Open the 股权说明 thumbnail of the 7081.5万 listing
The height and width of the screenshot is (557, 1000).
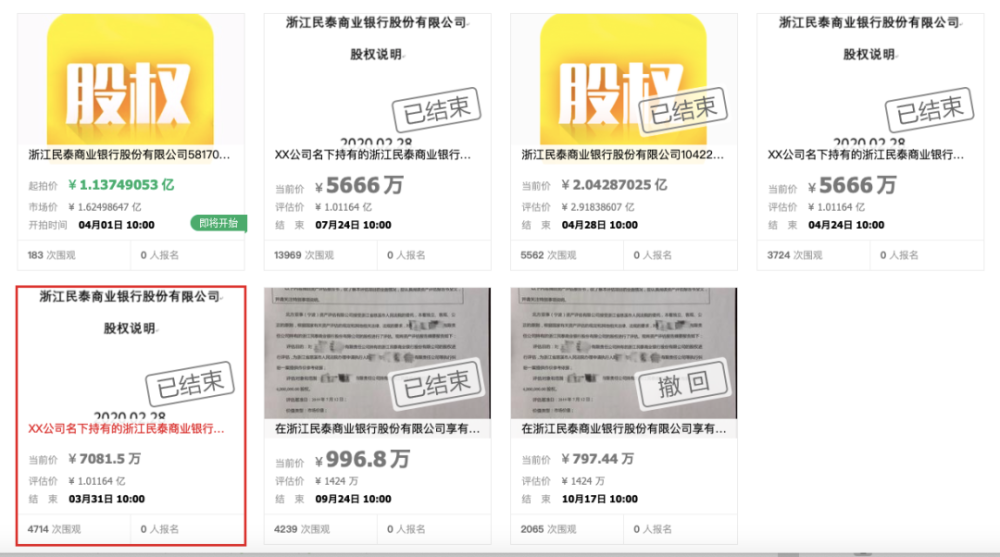pos(131,353)
